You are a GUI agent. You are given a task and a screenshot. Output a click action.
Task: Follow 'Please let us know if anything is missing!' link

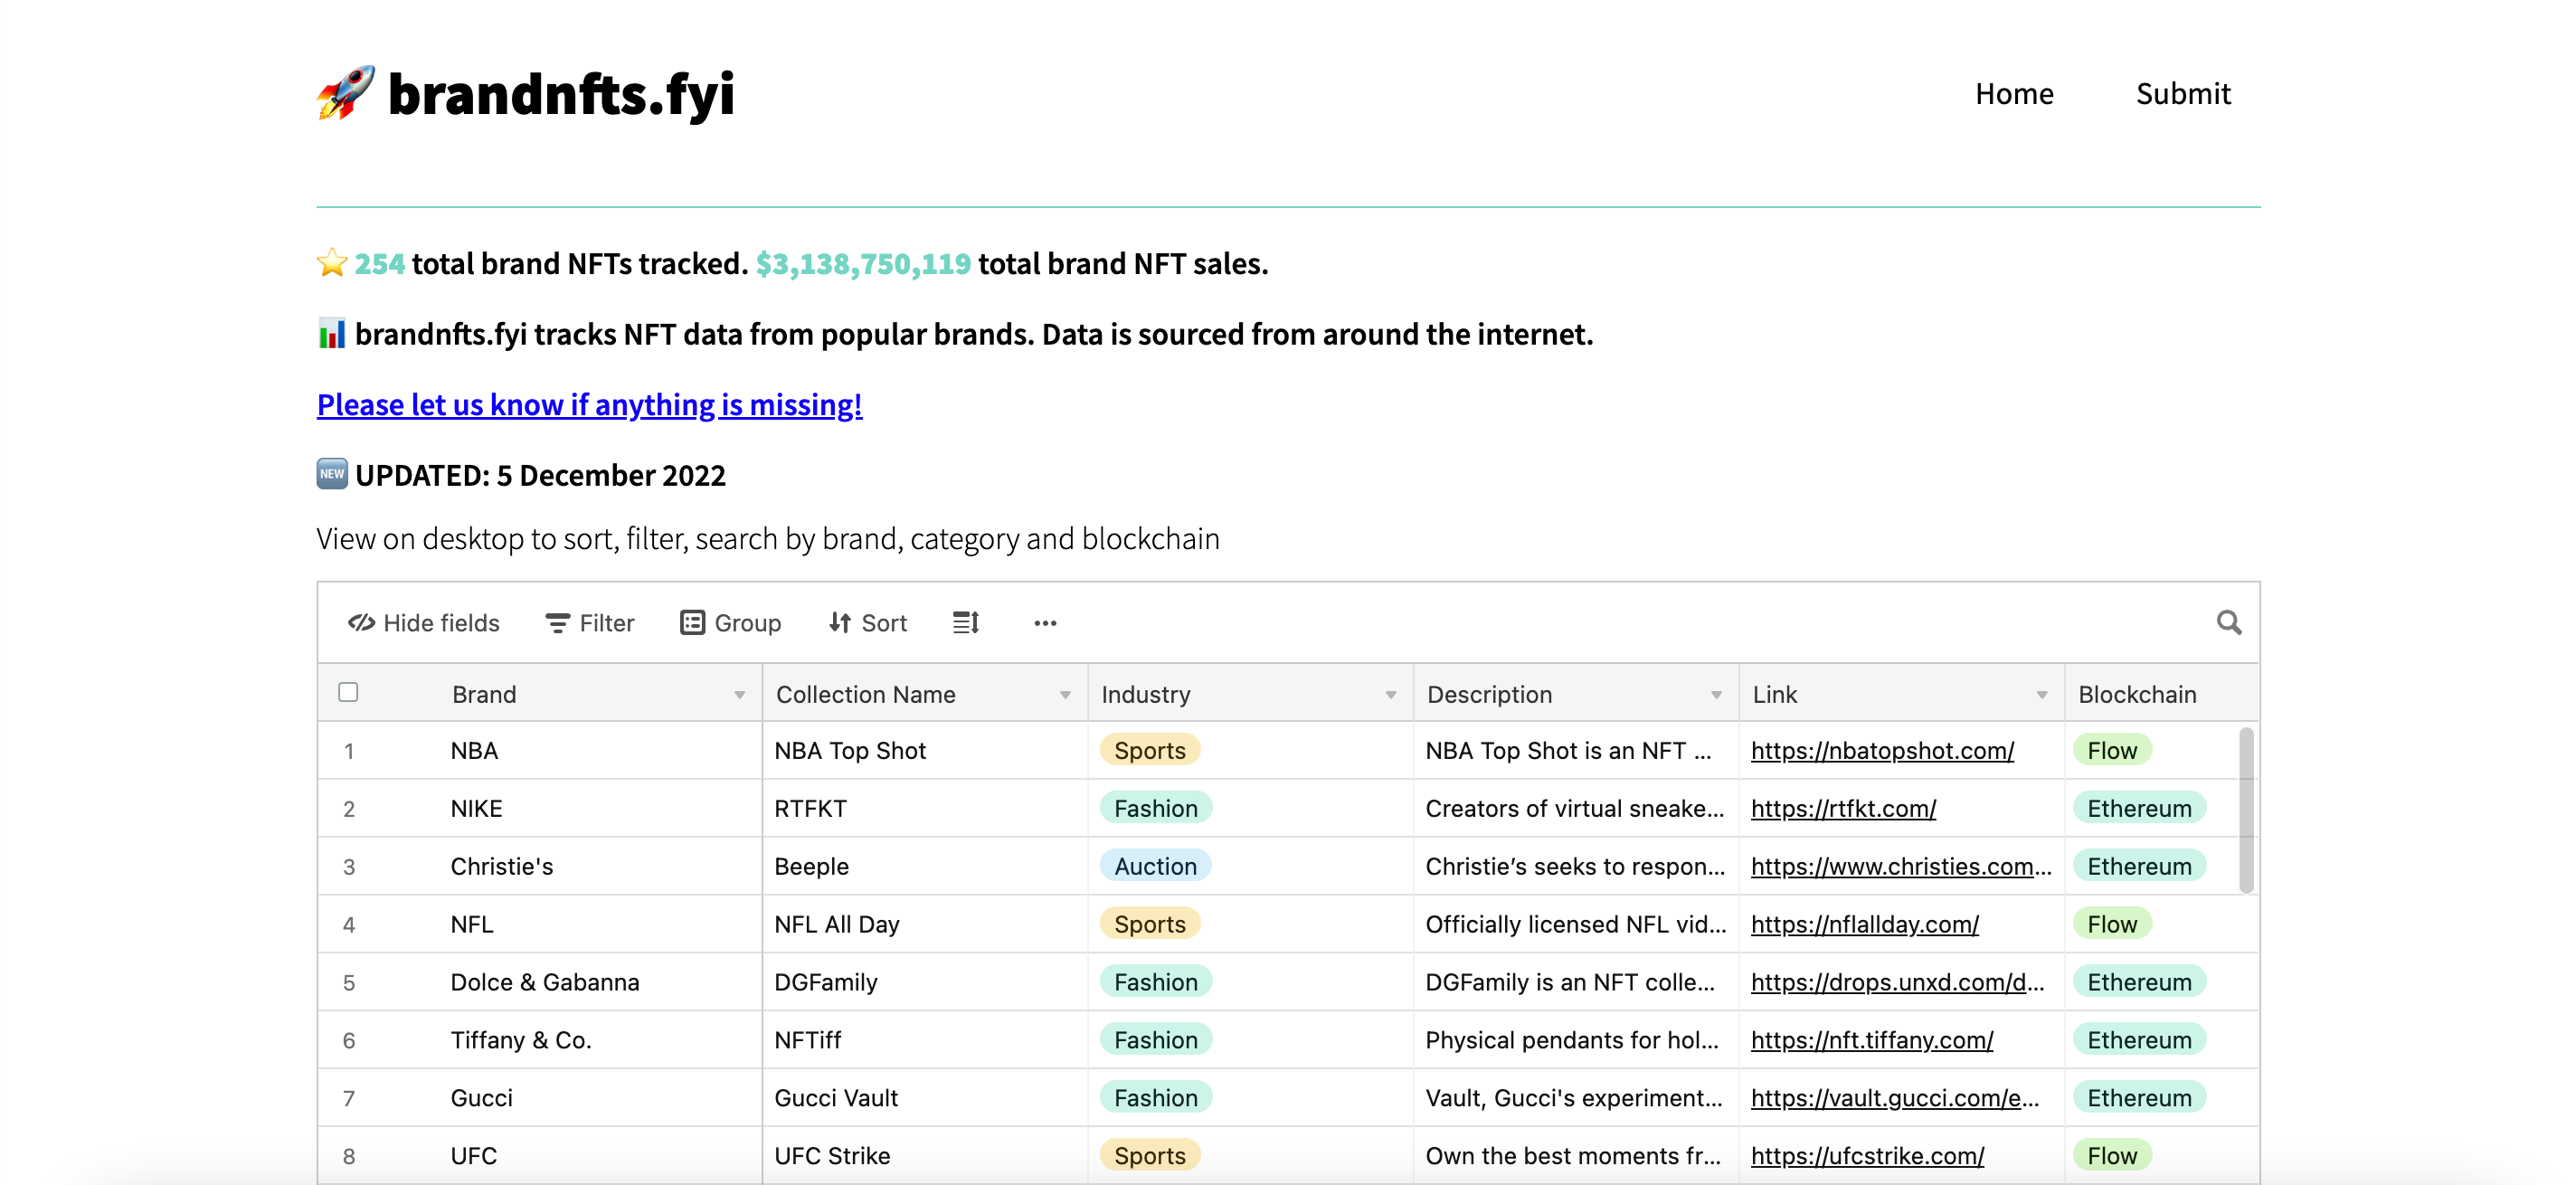tap(589, 405)
